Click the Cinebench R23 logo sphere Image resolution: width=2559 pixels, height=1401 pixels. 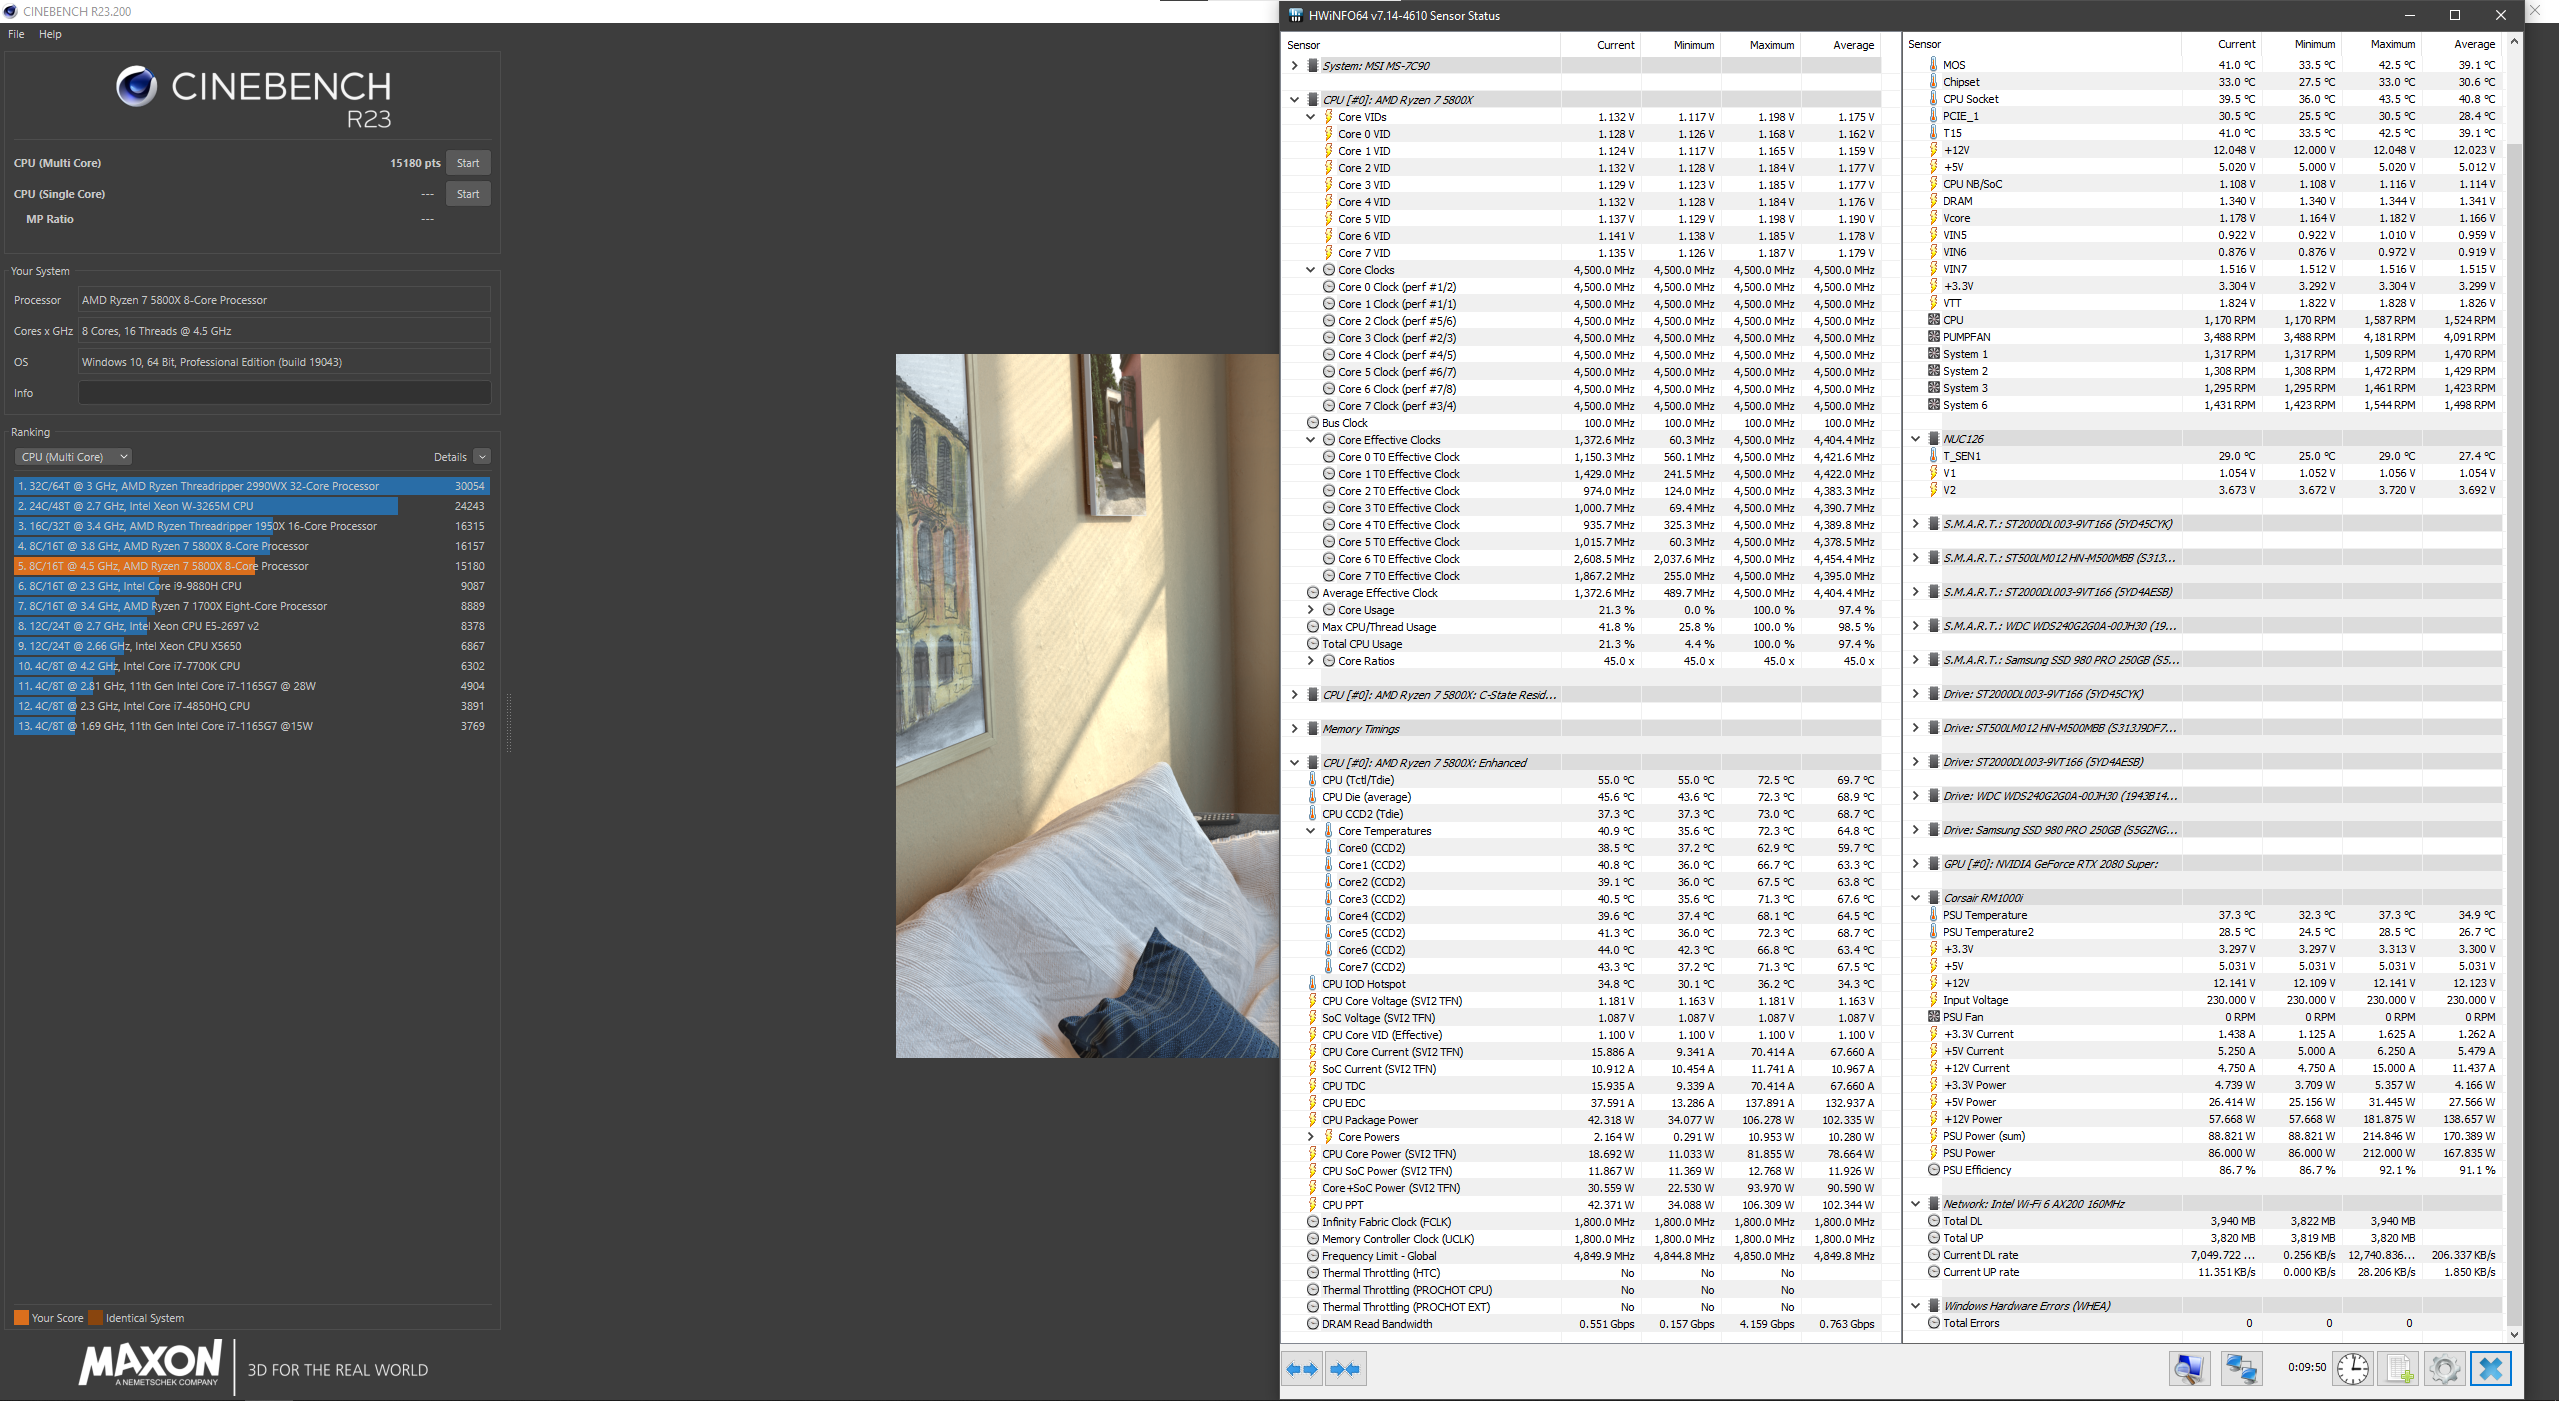pos(136,87)
